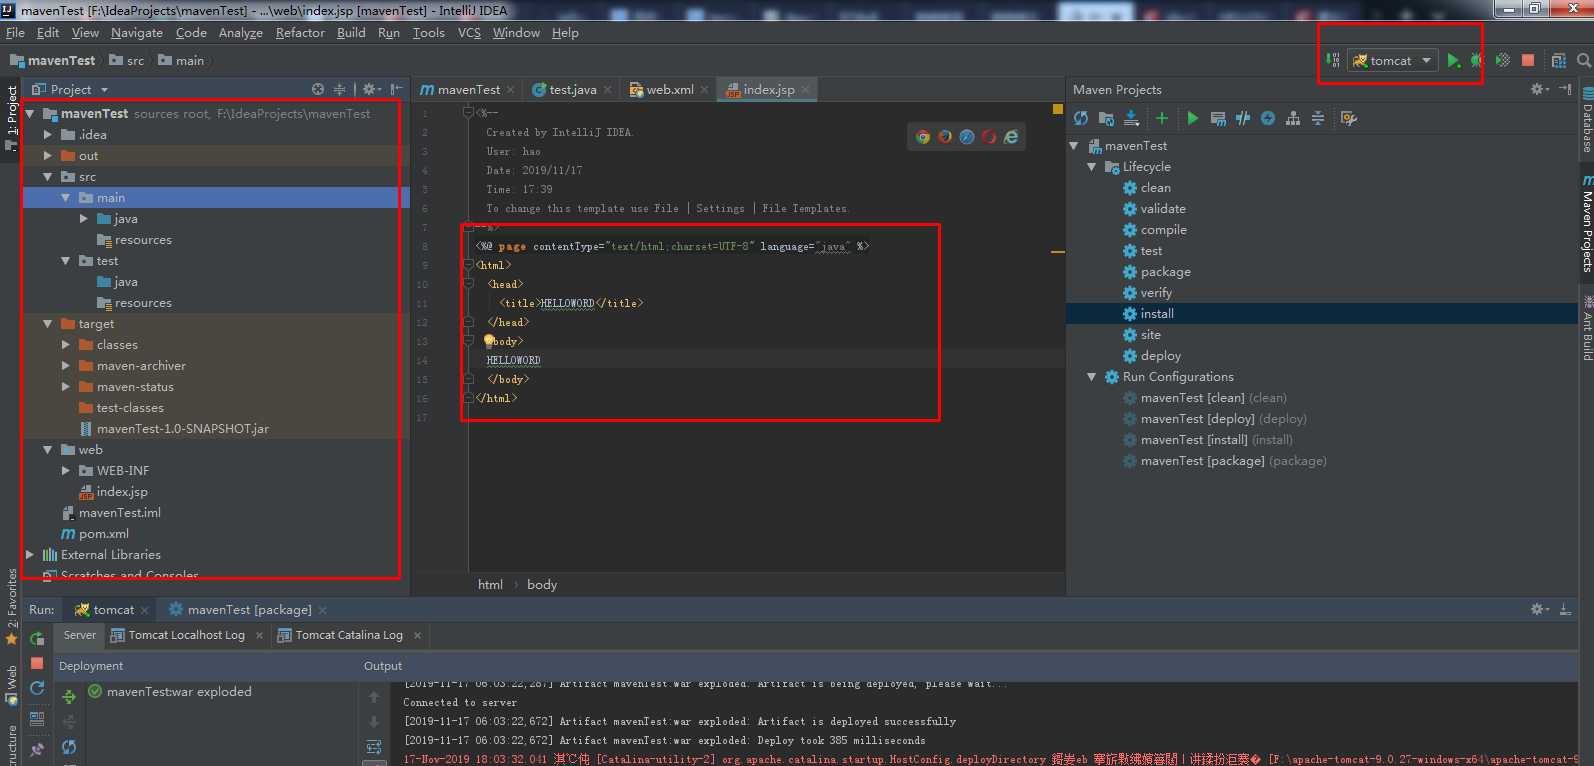The height and width of the screenshot is (766, 1594).
Task: Select mavenTest-1.0-SNAPSHOT.jar file
Action: click(x=183, y=429)
